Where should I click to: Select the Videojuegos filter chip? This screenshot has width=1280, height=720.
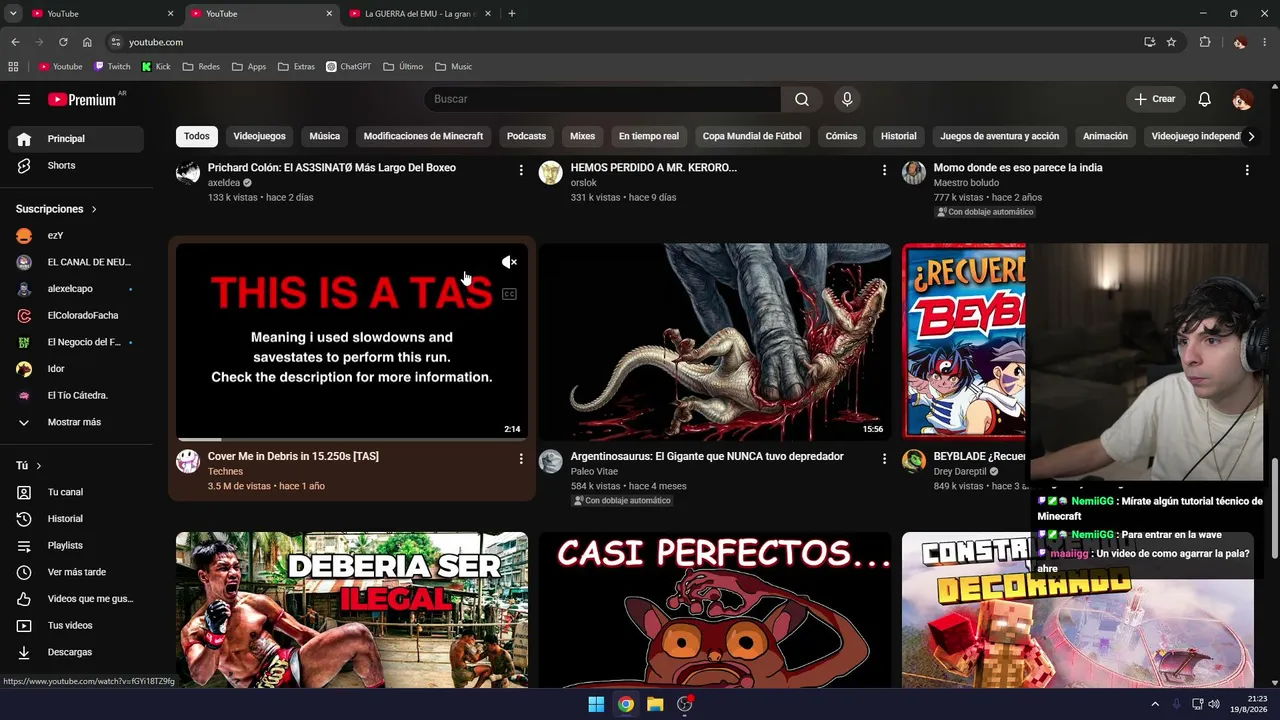259,136
